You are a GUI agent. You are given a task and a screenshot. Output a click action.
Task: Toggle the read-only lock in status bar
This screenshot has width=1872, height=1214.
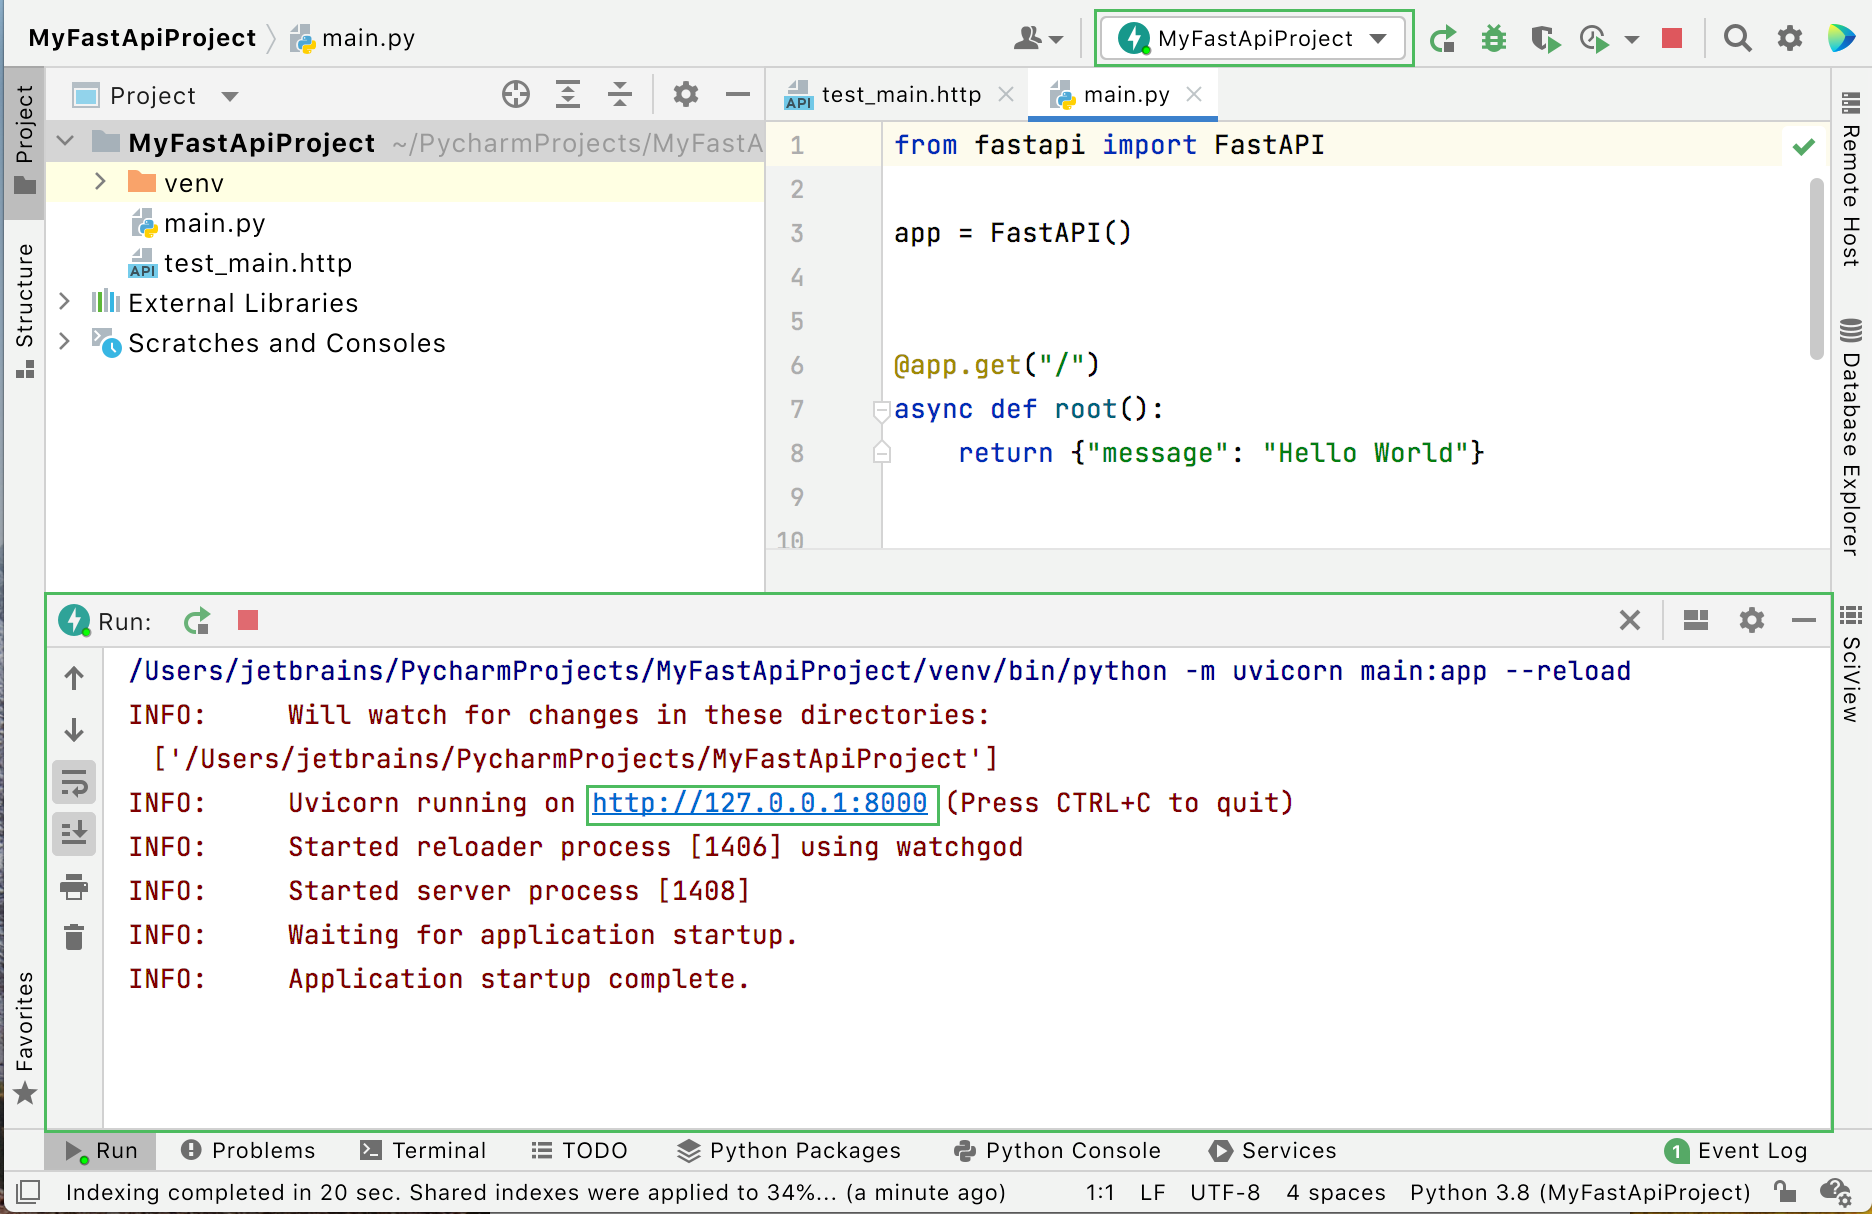(1787, 1192)
